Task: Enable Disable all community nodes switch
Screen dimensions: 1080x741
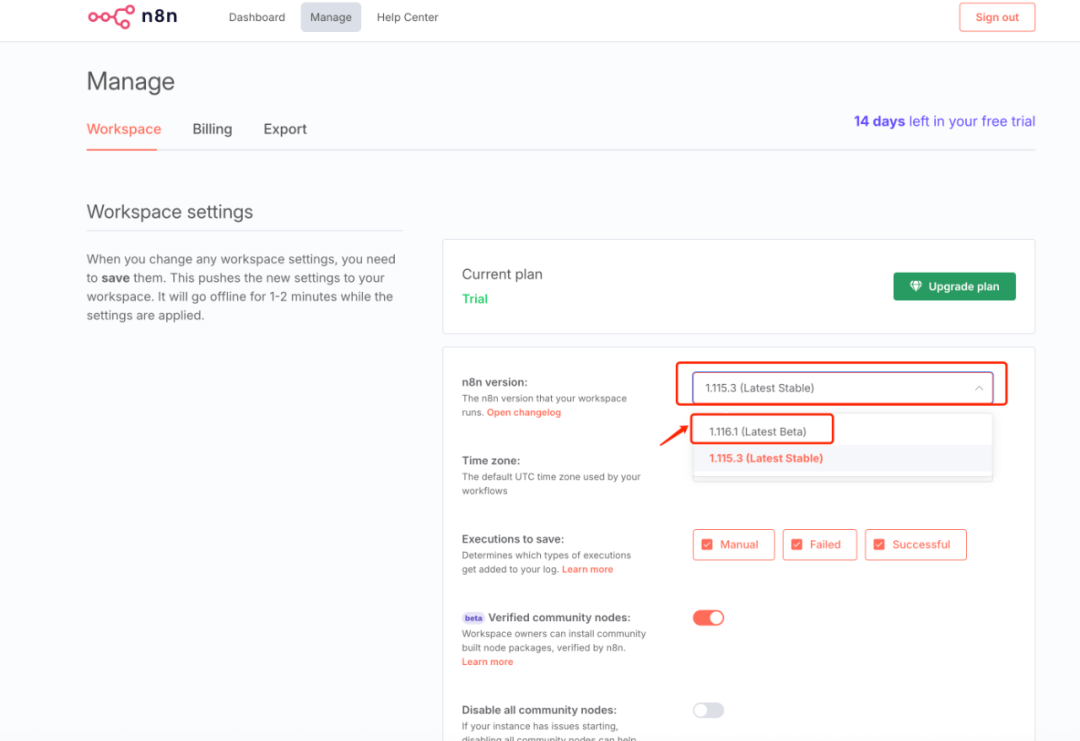Action: [x=708, y=710]
